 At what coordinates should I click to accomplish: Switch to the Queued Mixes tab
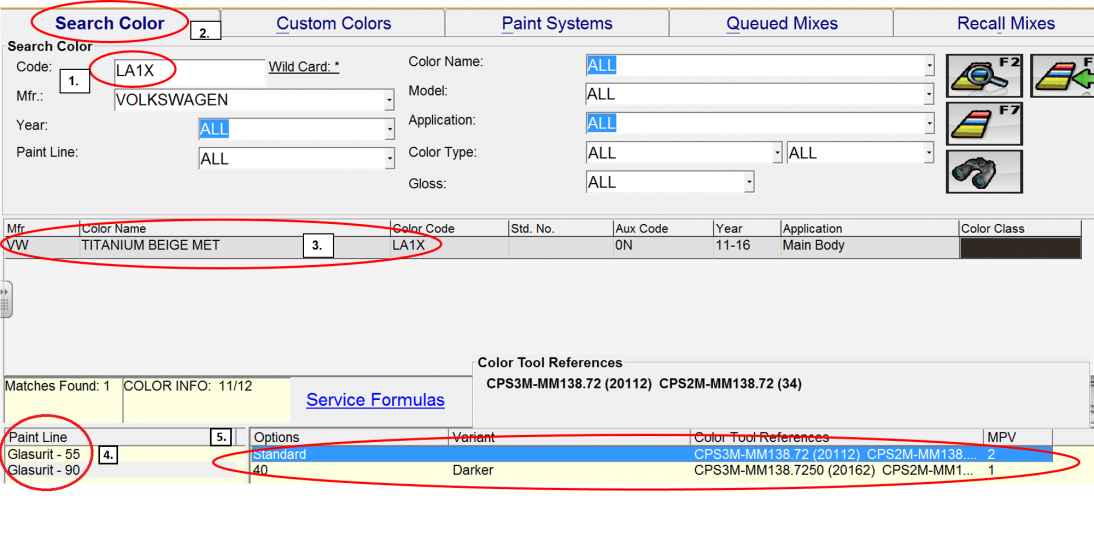tap(781, 23)
